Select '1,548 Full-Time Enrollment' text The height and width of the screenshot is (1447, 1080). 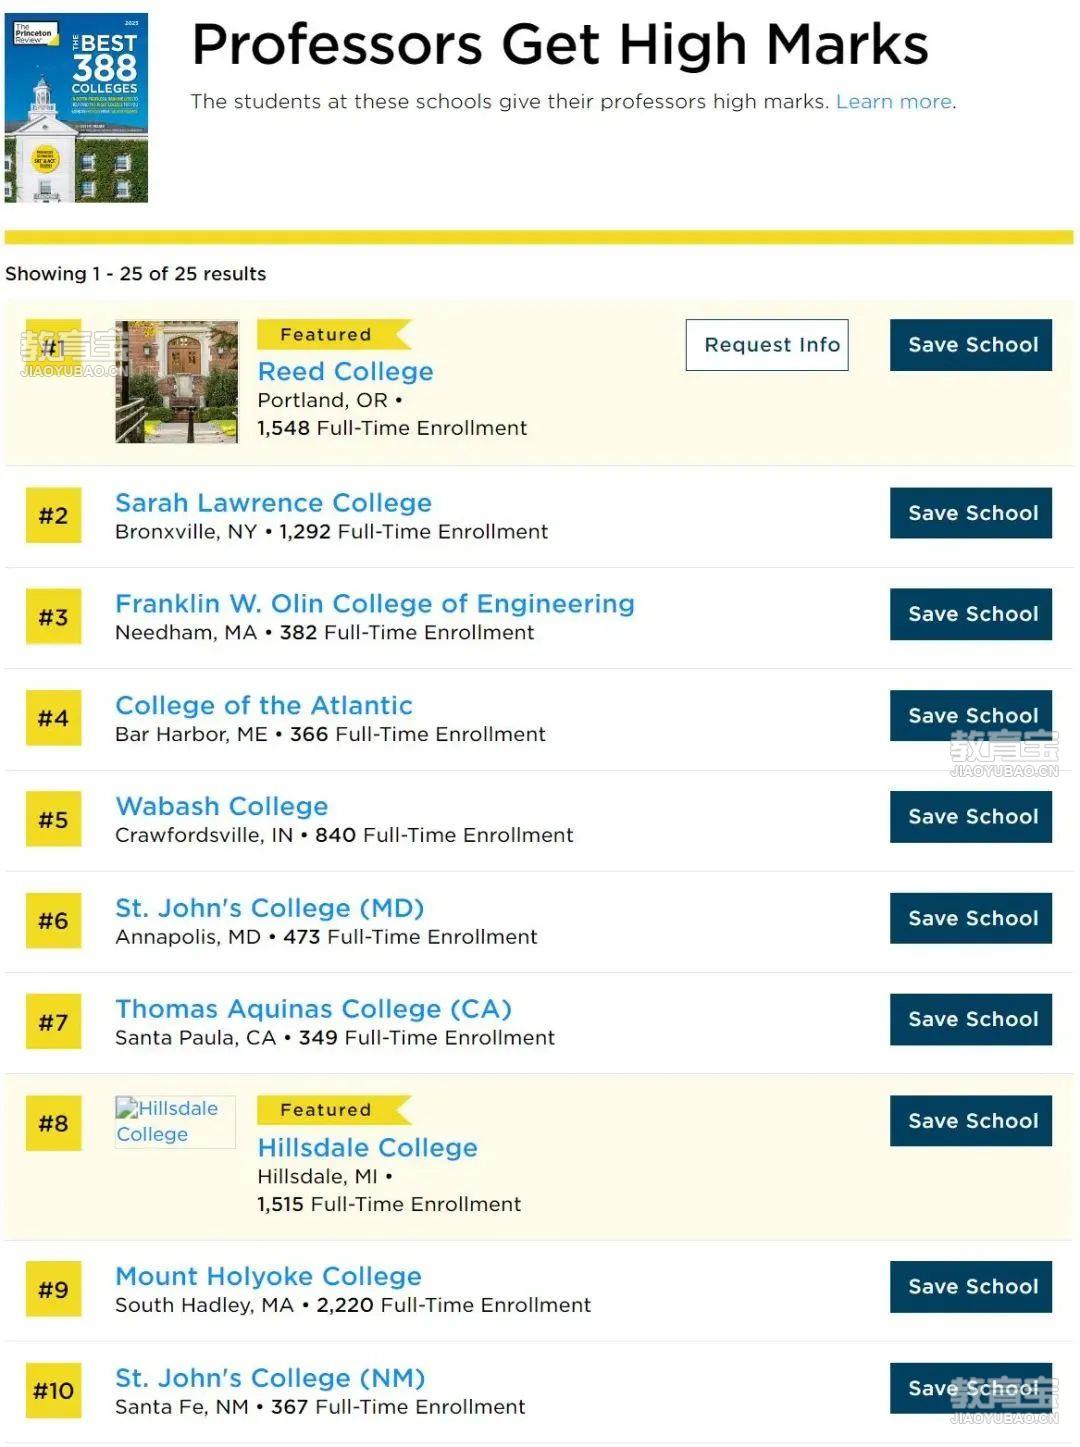[x=392, y=428]
